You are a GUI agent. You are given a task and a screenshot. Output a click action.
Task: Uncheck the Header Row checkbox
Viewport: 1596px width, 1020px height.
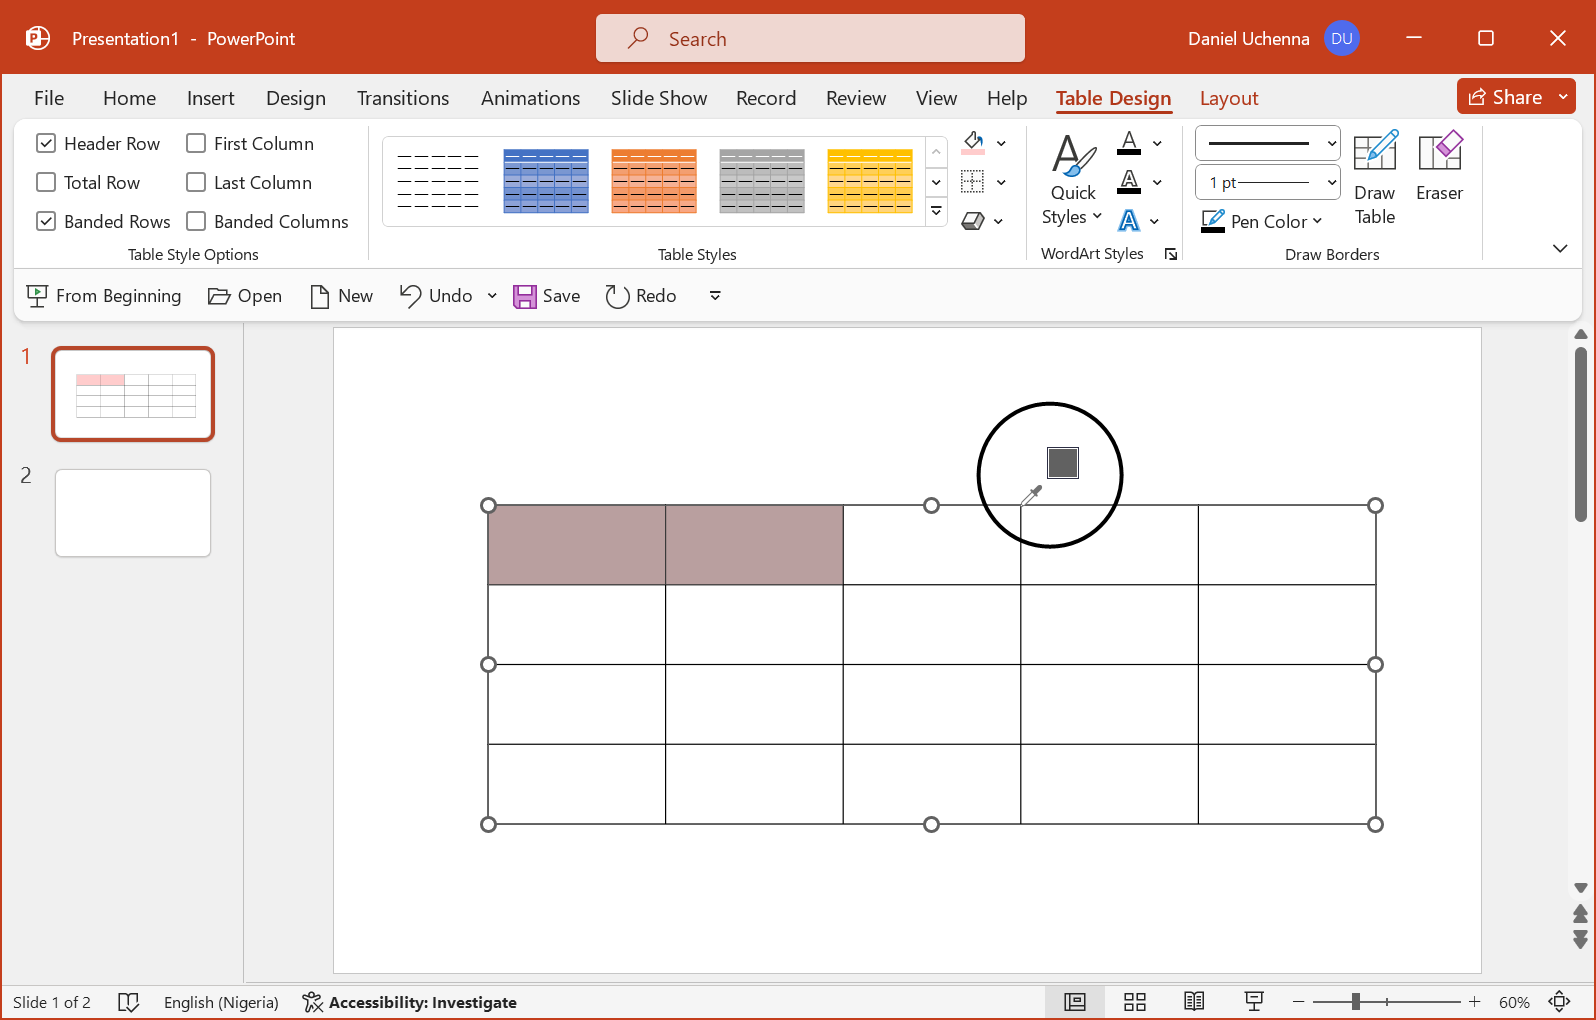(46, 144)
